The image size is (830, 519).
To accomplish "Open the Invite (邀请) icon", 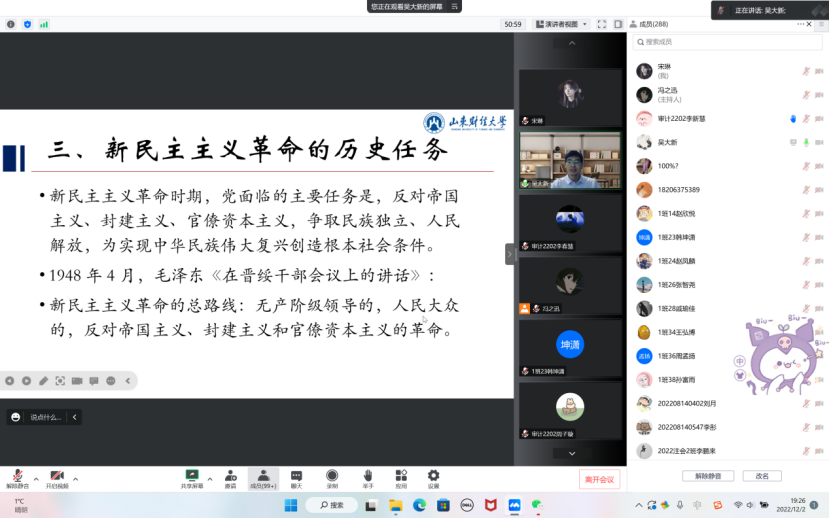I will pyautogui.click(x=230, y=476).
